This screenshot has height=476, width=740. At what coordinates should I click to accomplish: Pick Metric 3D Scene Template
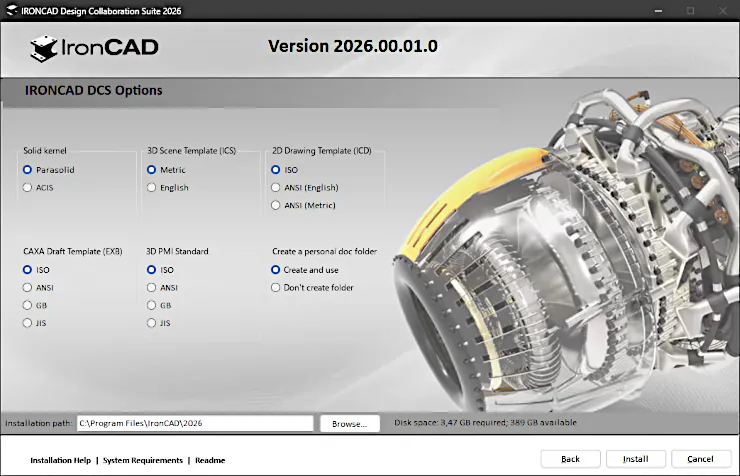[x=152, y=170]
